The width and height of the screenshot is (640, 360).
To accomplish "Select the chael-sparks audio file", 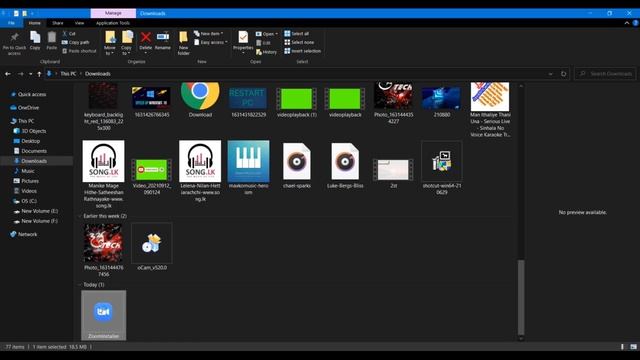I will tap(297, 165).
